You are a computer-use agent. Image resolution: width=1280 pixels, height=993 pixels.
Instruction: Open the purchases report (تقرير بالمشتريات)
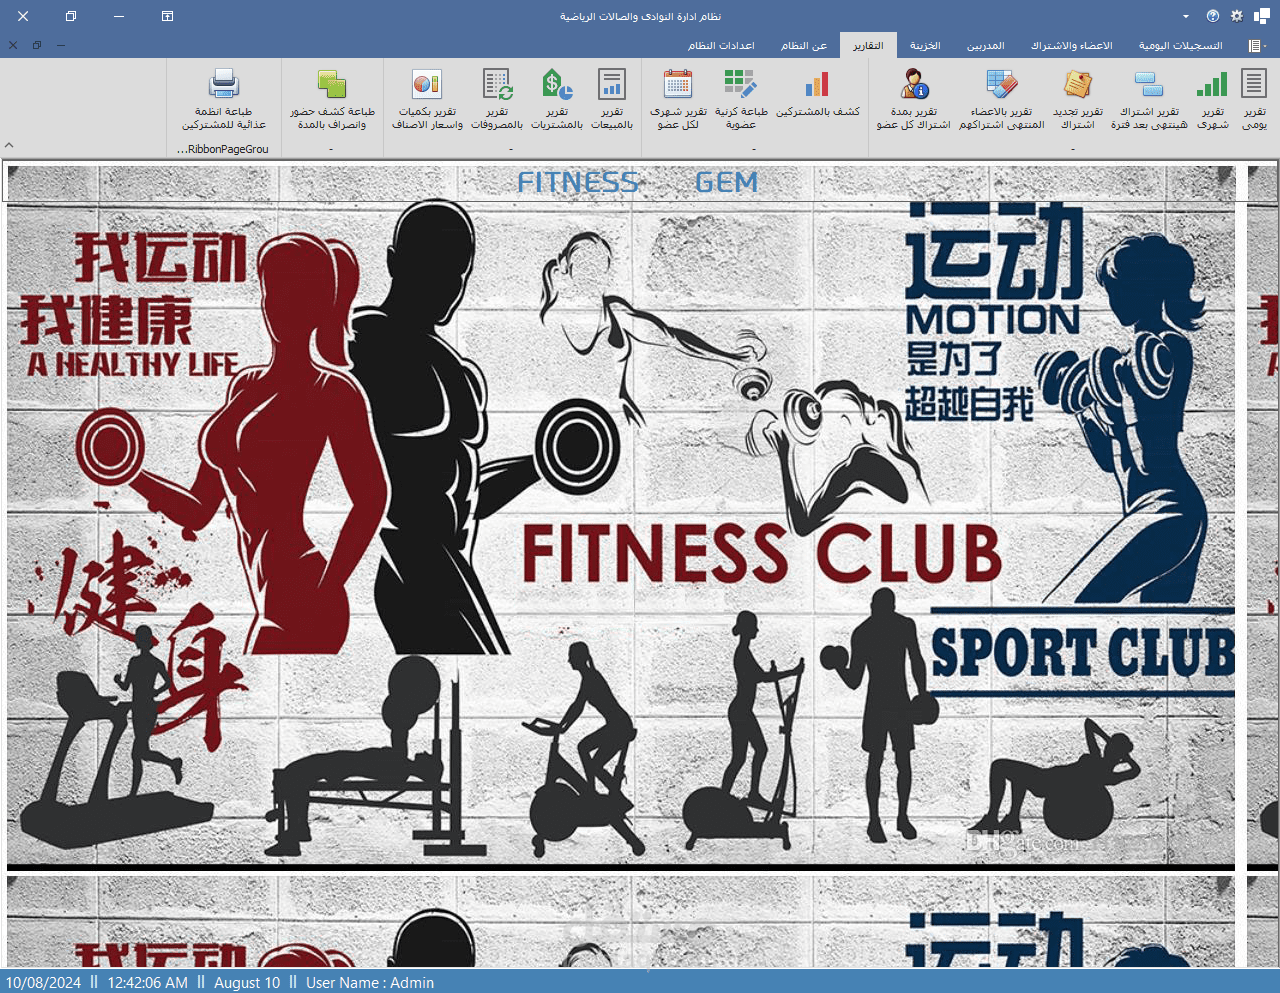point(557,98)
